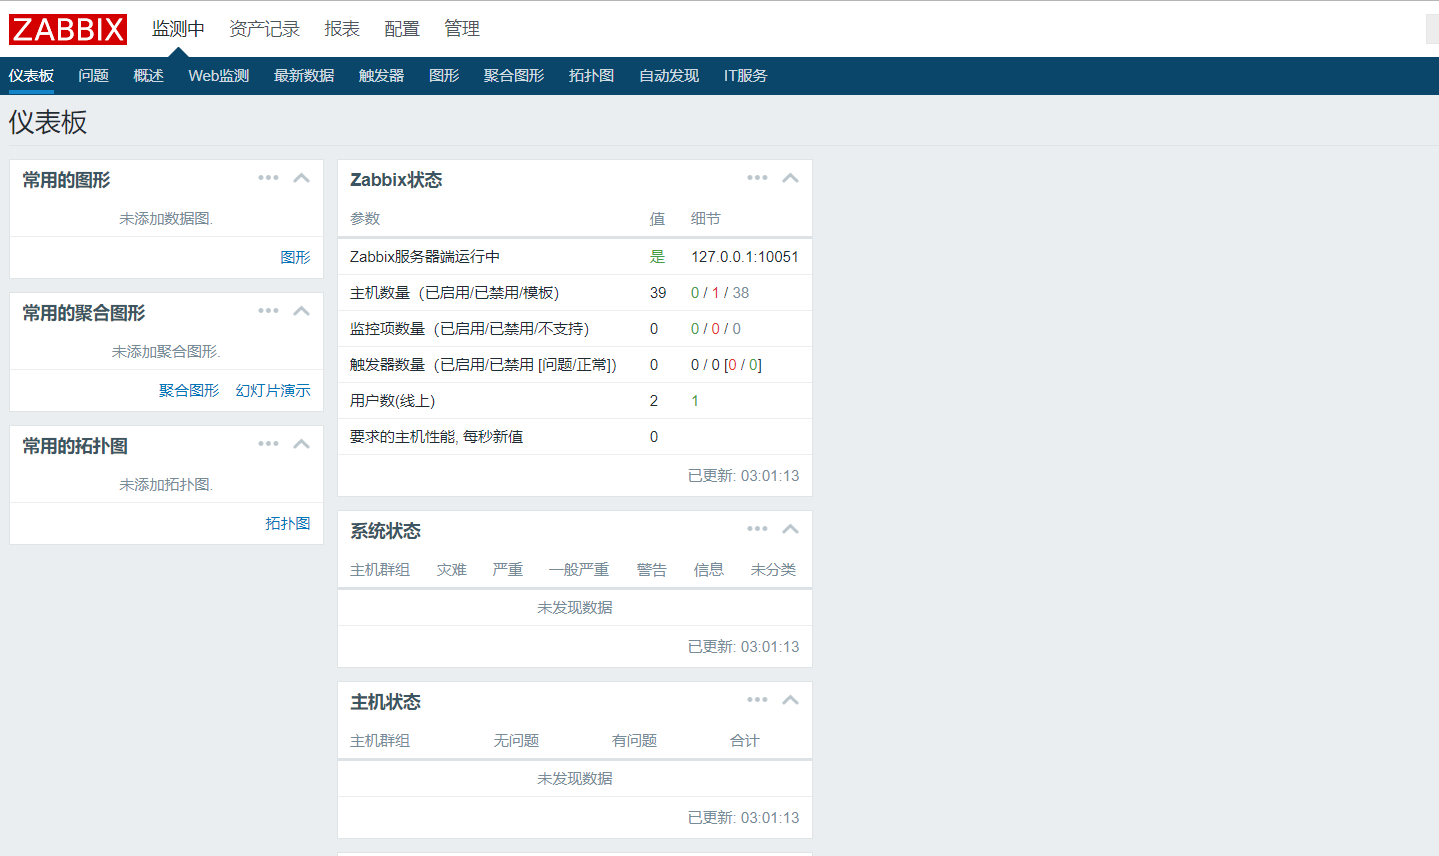
Task: Go to the 触发器 submenu tab
Action: pyautogui.click(x=381, y=76)
